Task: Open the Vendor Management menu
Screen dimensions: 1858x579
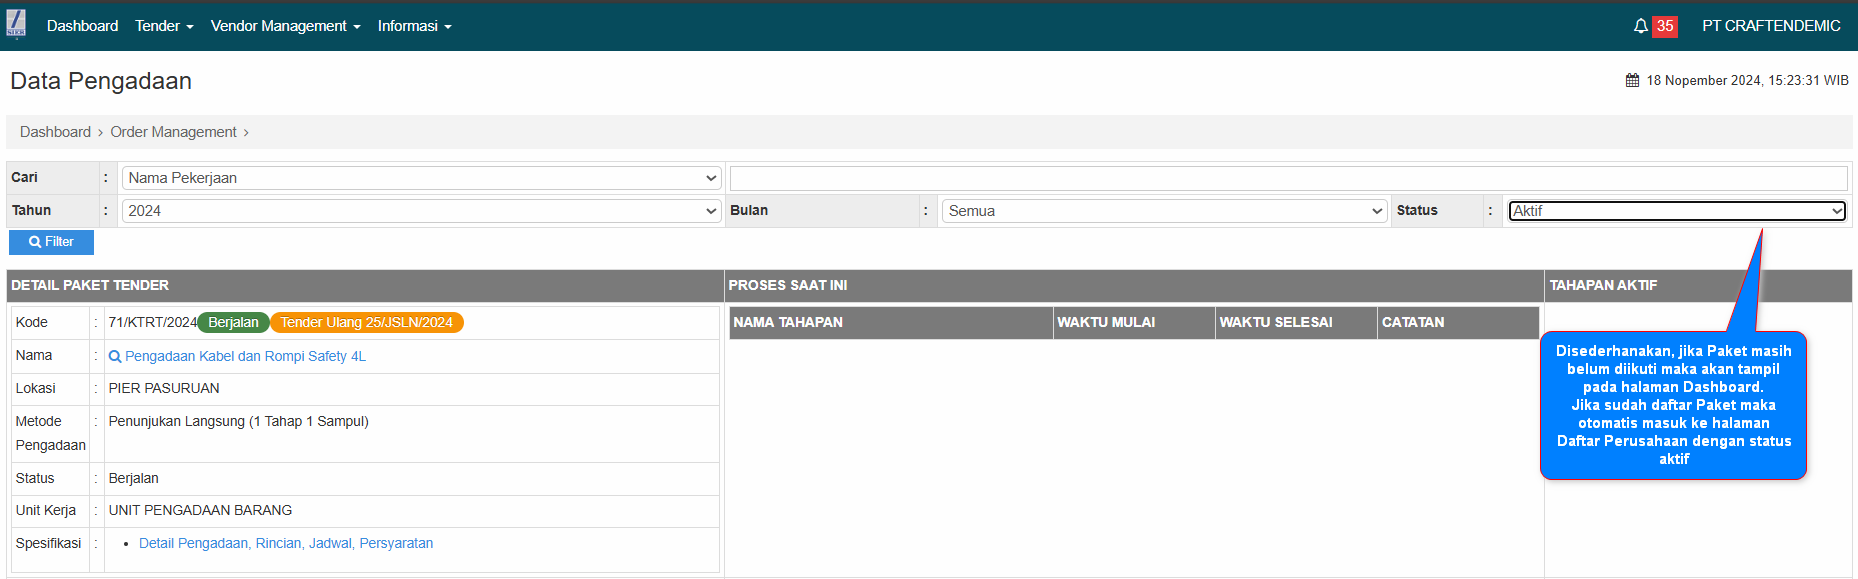Action: [285, 26]
